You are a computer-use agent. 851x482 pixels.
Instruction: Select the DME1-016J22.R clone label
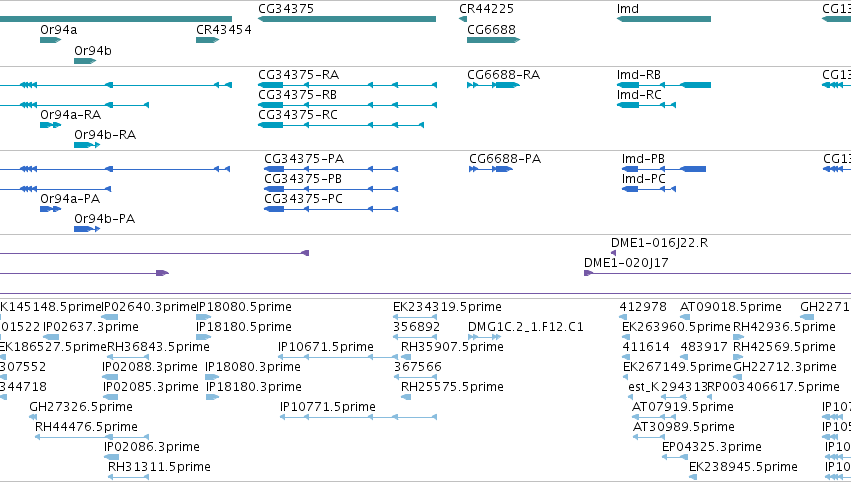pyautogui.click(x=659, y=243)
